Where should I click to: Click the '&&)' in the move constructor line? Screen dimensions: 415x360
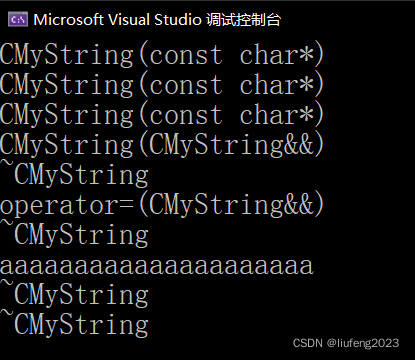point(303,145)
